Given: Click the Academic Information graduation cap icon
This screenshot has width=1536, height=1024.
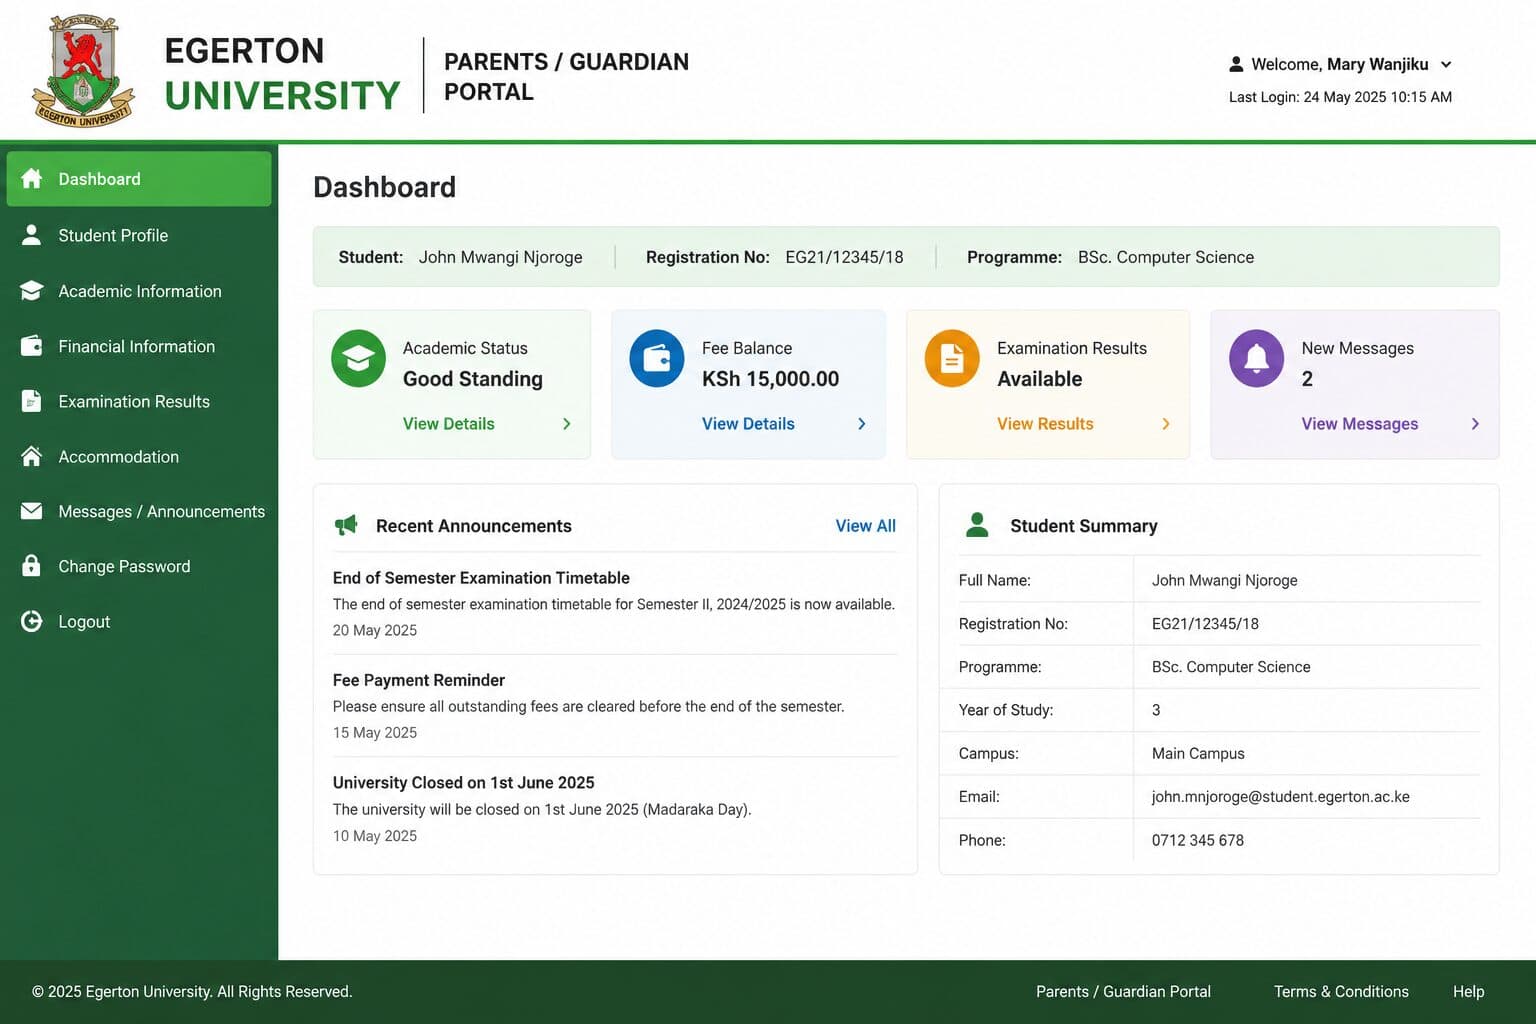Looking at the screenshot, I should pyautogui.click(x=32, y=291).
